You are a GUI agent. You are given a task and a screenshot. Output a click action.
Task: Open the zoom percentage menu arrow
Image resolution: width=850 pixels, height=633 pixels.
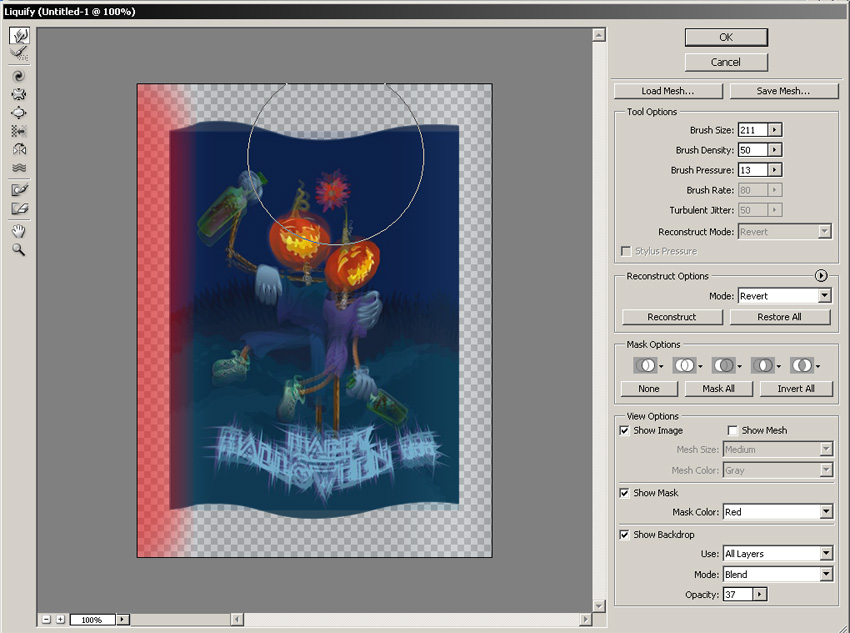pos(123,619)
